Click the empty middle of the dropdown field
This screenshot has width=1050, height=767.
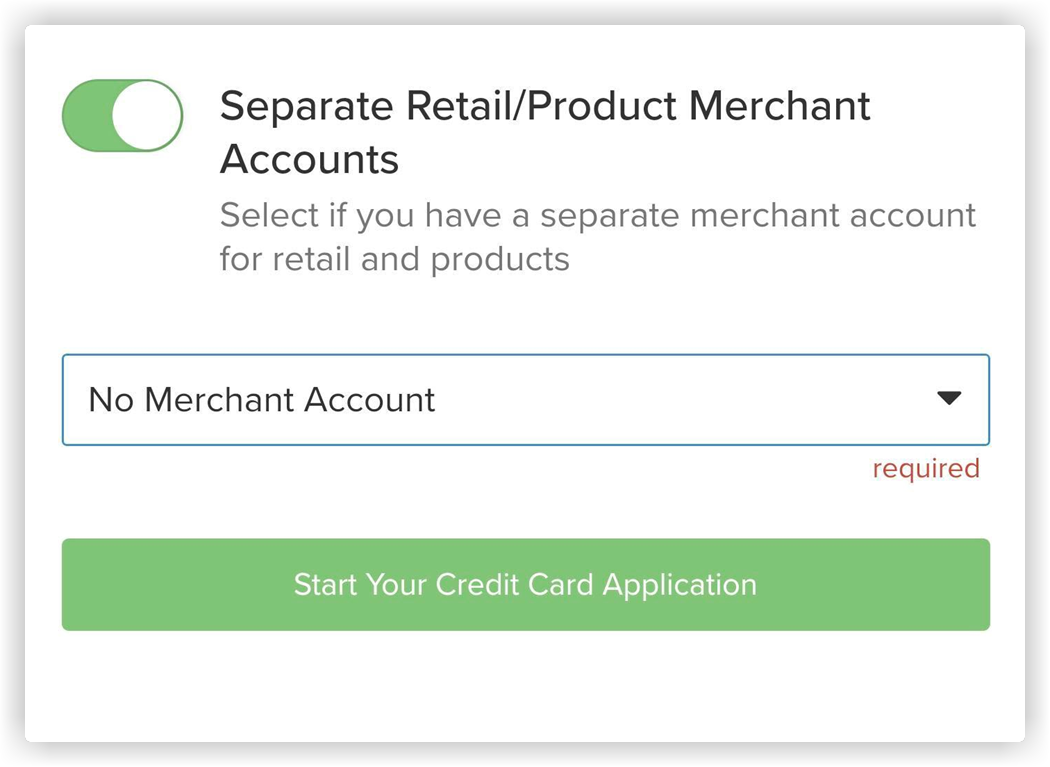(x=680, y=399)
